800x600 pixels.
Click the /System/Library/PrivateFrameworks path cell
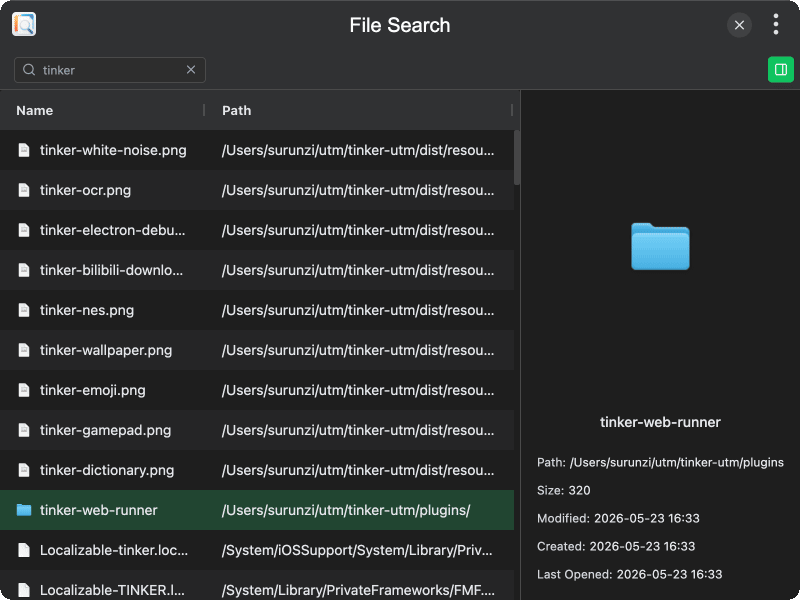pos(358,590)
